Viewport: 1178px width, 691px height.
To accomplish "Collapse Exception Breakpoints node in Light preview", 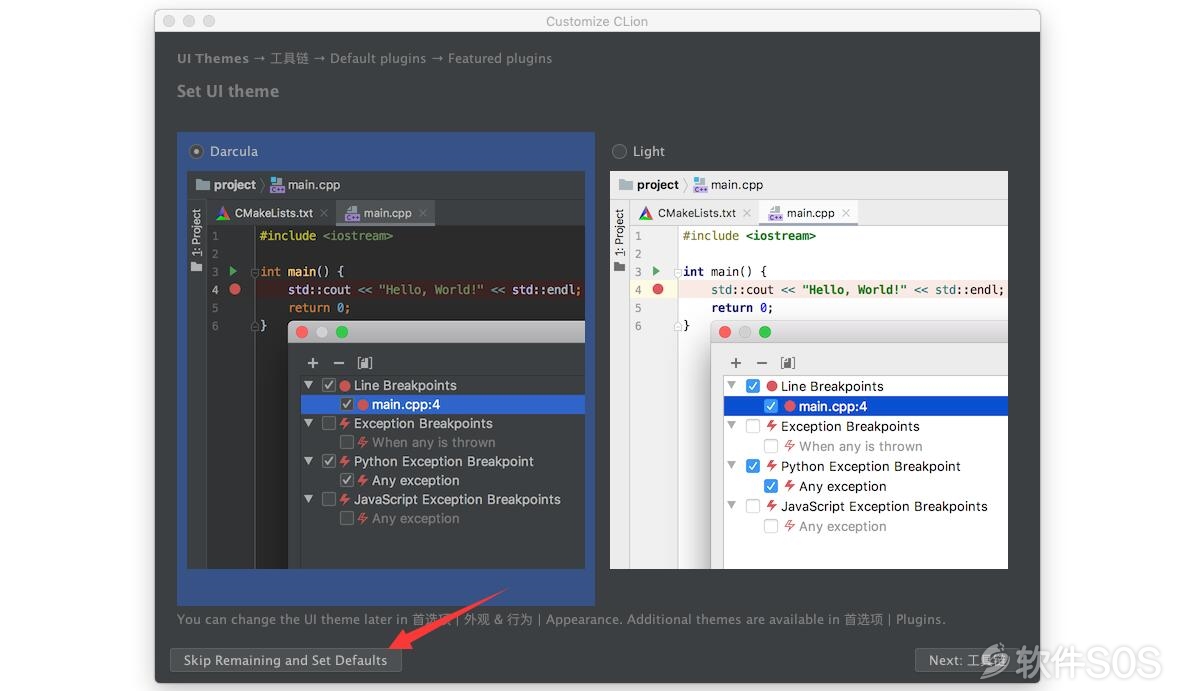I will click(x=731, y=425).
